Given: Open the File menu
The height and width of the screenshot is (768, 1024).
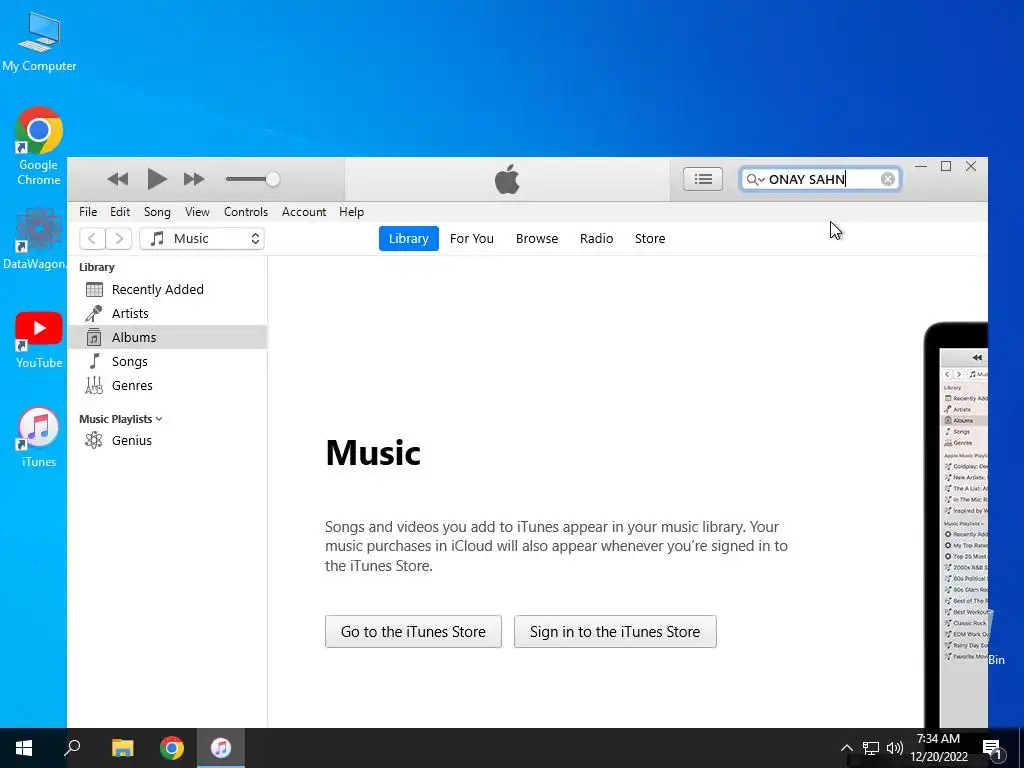Looking at the screenshot, I should tap(88, 212).
